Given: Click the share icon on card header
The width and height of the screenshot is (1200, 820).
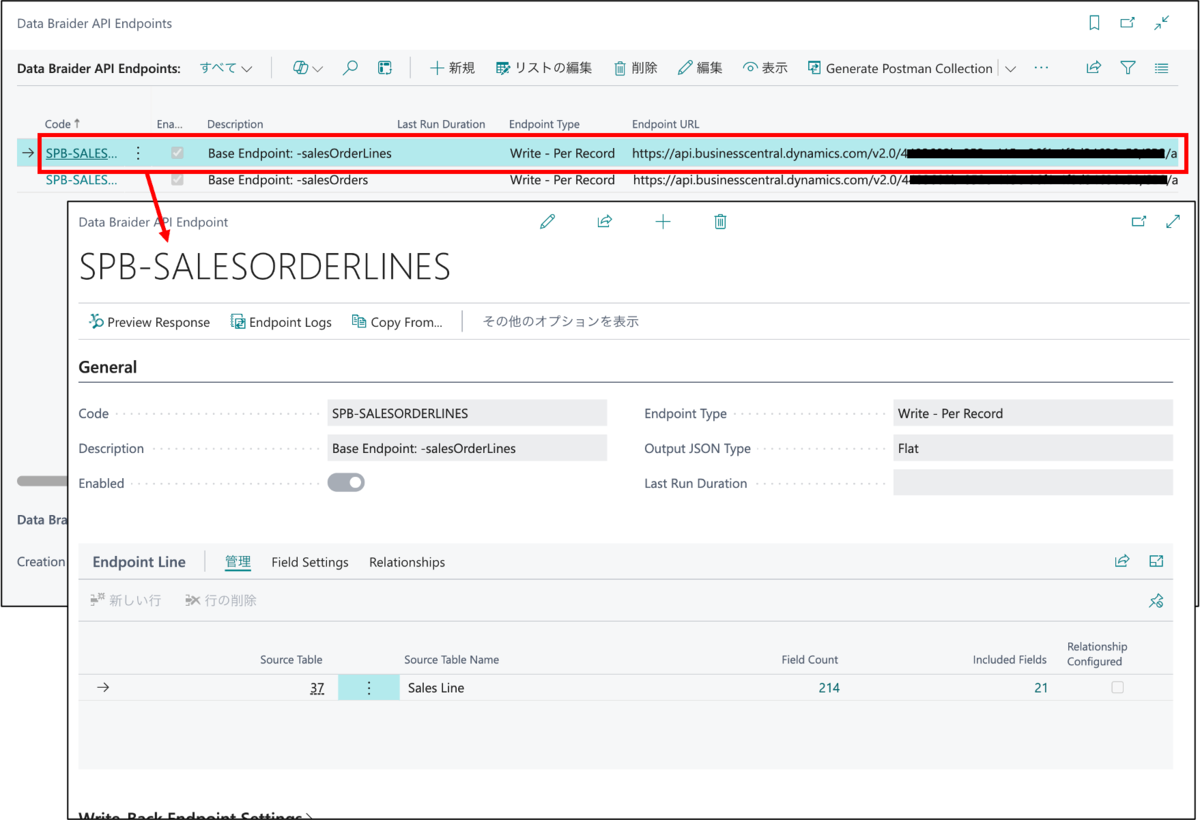Looking at the screenshot, I should pos(605,222).
